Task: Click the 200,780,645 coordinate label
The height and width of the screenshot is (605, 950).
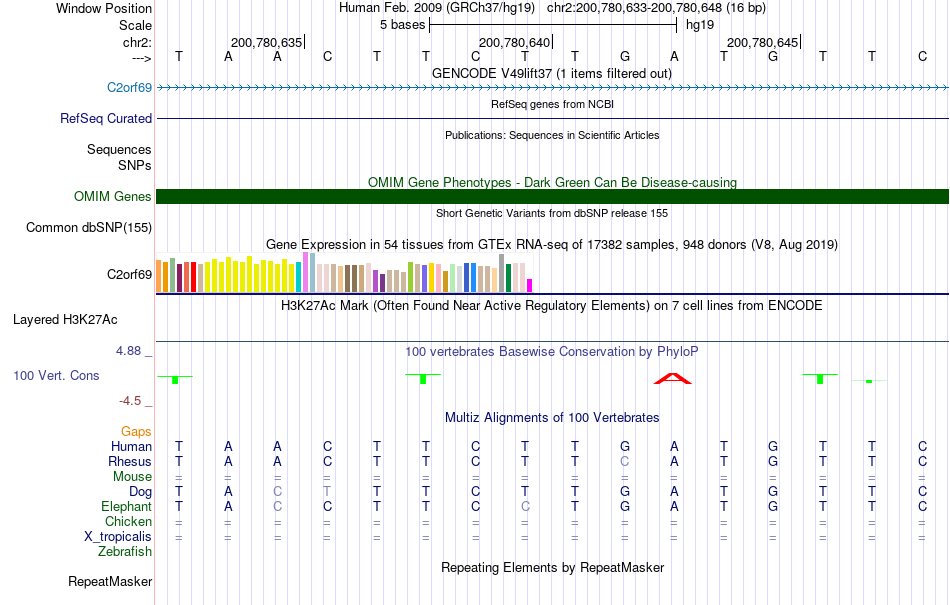Action: [x=762, y=42]
